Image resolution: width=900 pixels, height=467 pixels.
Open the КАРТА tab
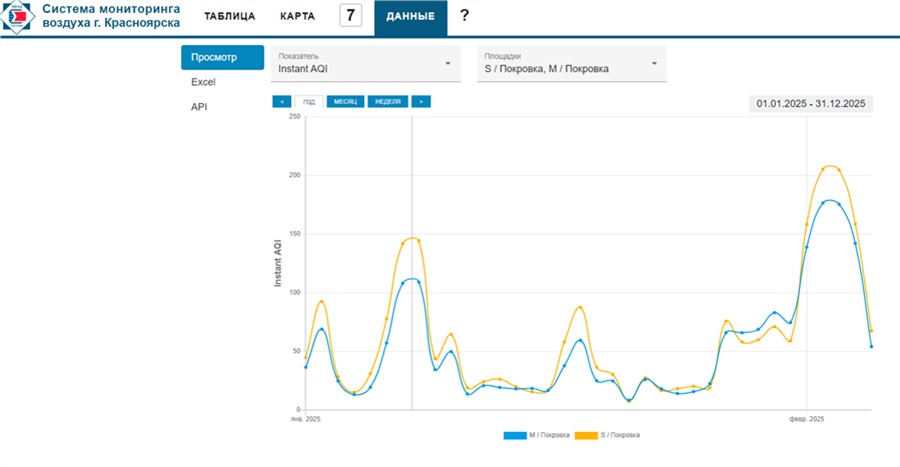pyautogui.click(x=297, y=17)
